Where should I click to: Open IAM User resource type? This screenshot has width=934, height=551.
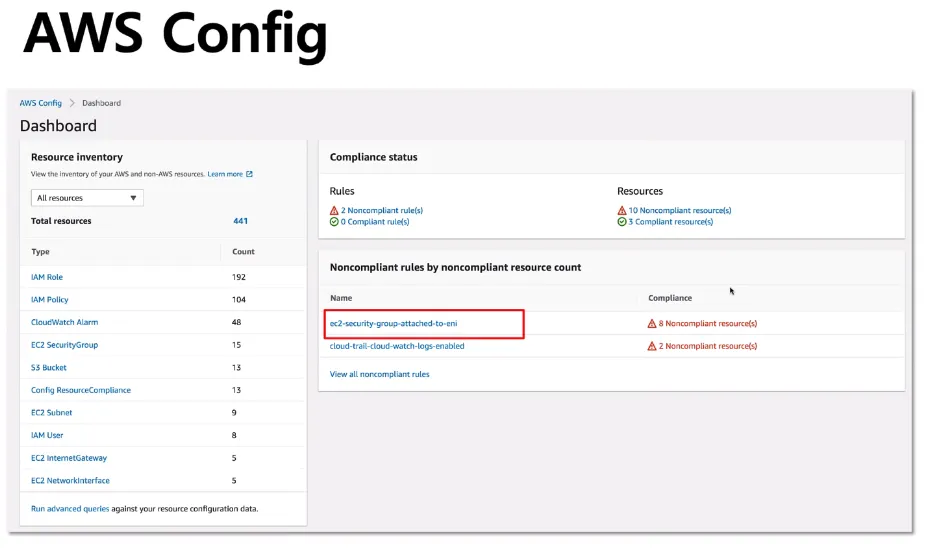(x=47, y=435)
